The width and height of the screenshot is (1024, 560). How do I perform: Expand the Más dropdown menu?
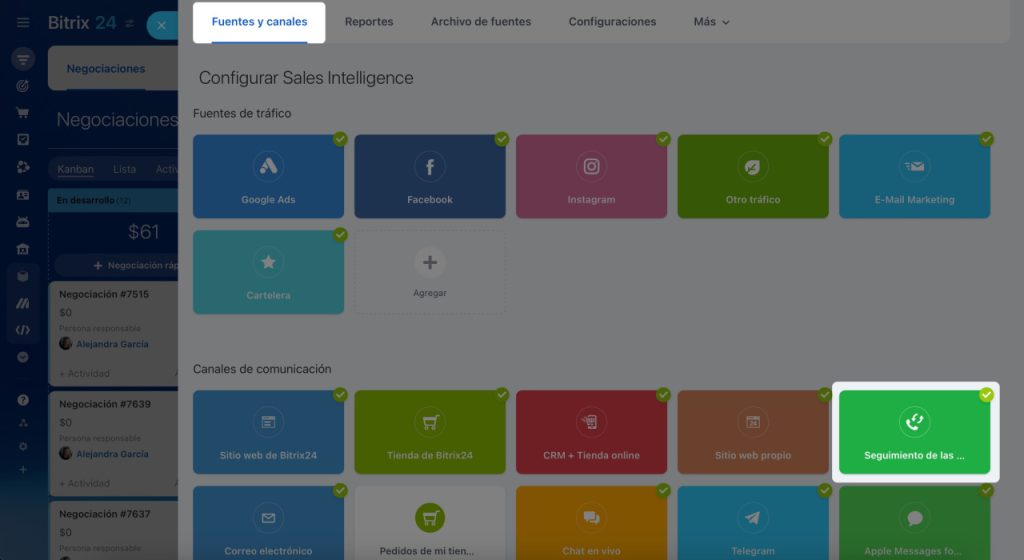(711, 22)
